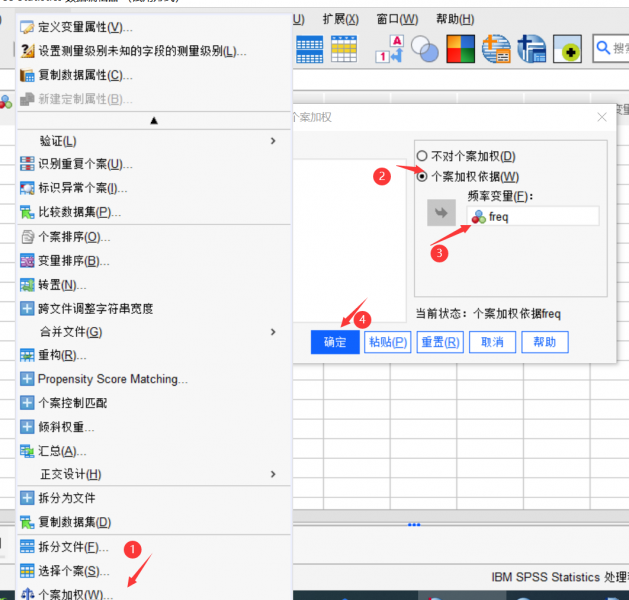Click 确定 button in weight dialog
Viewport: 629px width, 600px height.
pos(335,342)
